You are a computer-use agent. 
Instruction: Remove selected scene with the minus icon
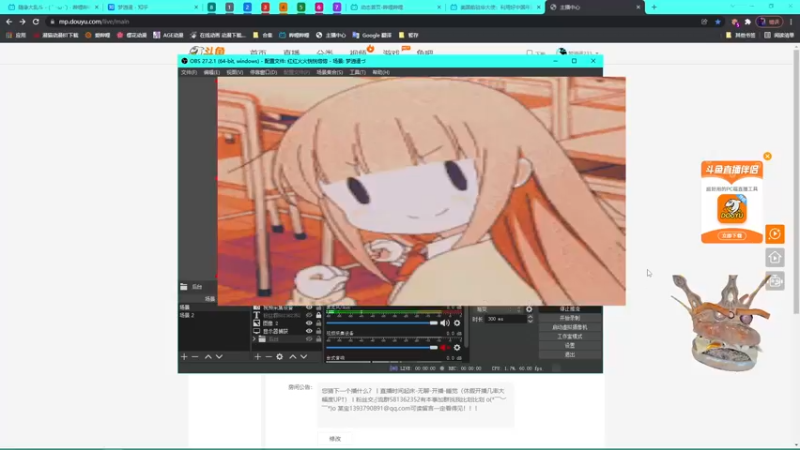click(195, 357)
